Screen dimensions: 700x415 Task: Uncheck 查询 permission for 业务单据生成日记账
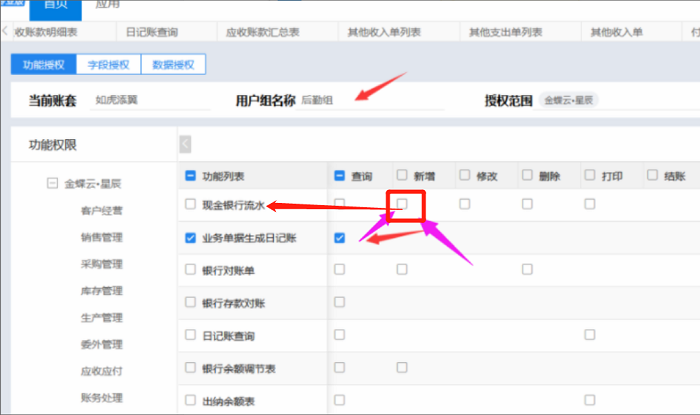(x=340, y=237)
